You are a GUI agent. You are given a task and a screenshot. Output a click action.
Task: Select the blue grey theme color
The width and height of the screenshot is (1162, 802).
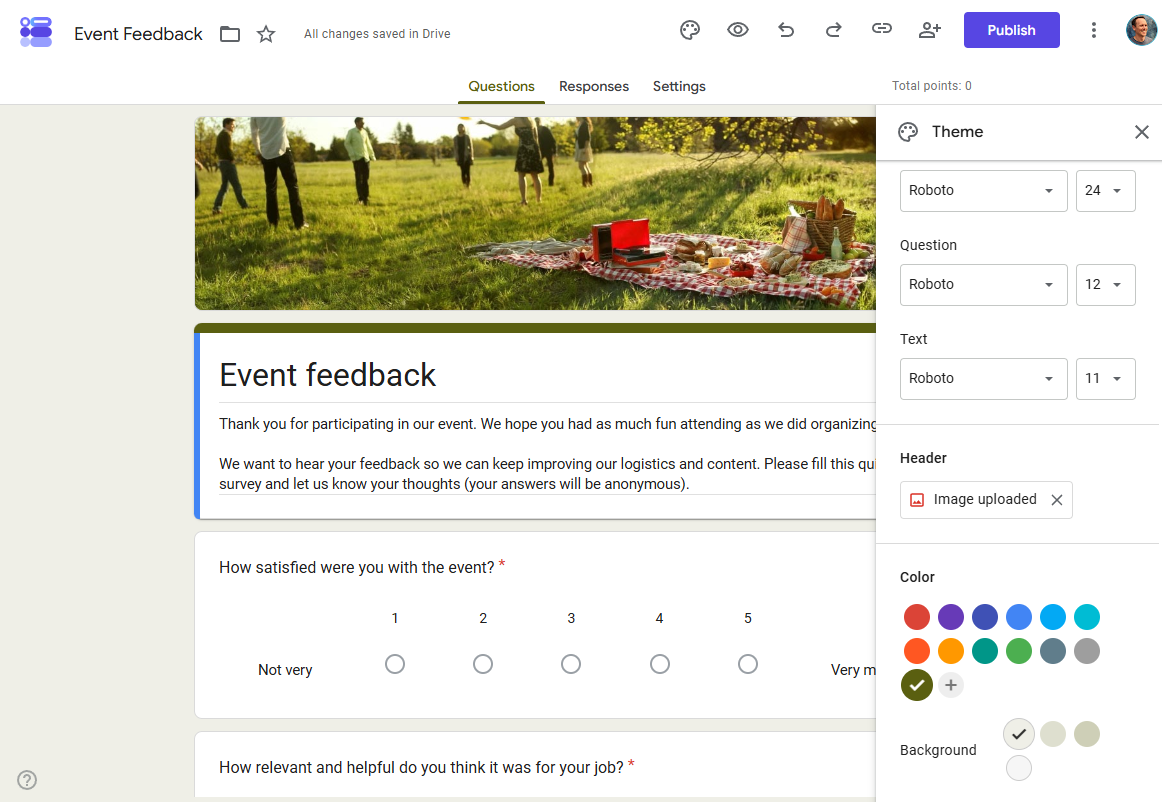coord(1053,651)
